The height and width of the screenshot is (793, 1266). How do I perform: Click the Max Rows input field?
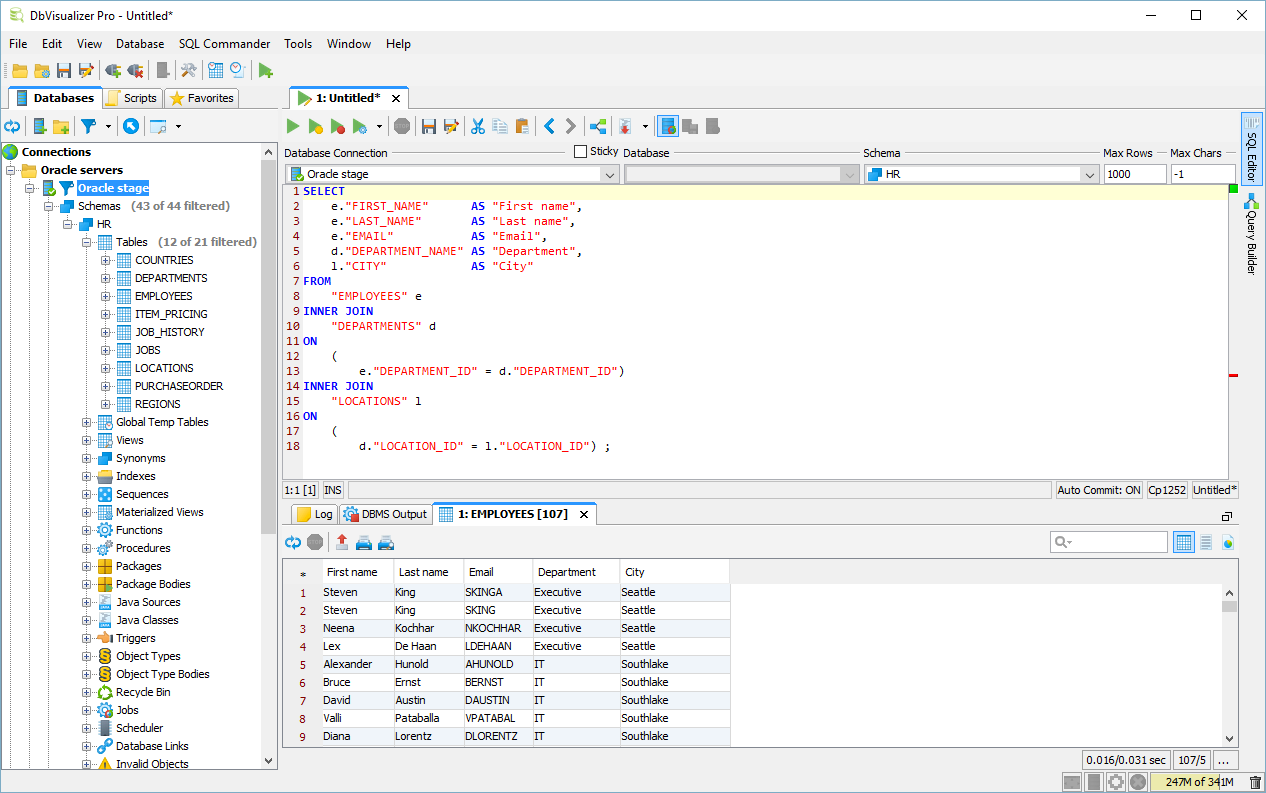pyautogui.click(x=1134, y=174)
